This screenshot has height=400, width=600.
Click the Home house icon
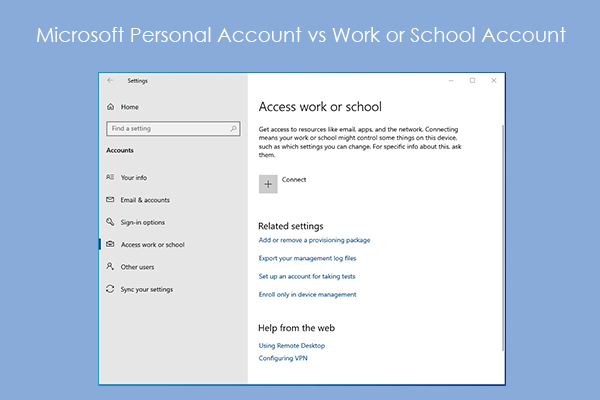pyautogui.click(x=111, y=107)
